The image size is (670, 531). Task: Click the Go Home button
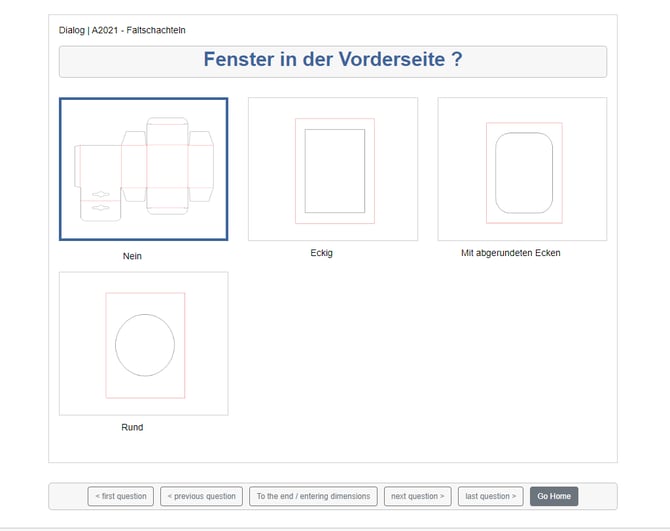[x=554, y=496]
